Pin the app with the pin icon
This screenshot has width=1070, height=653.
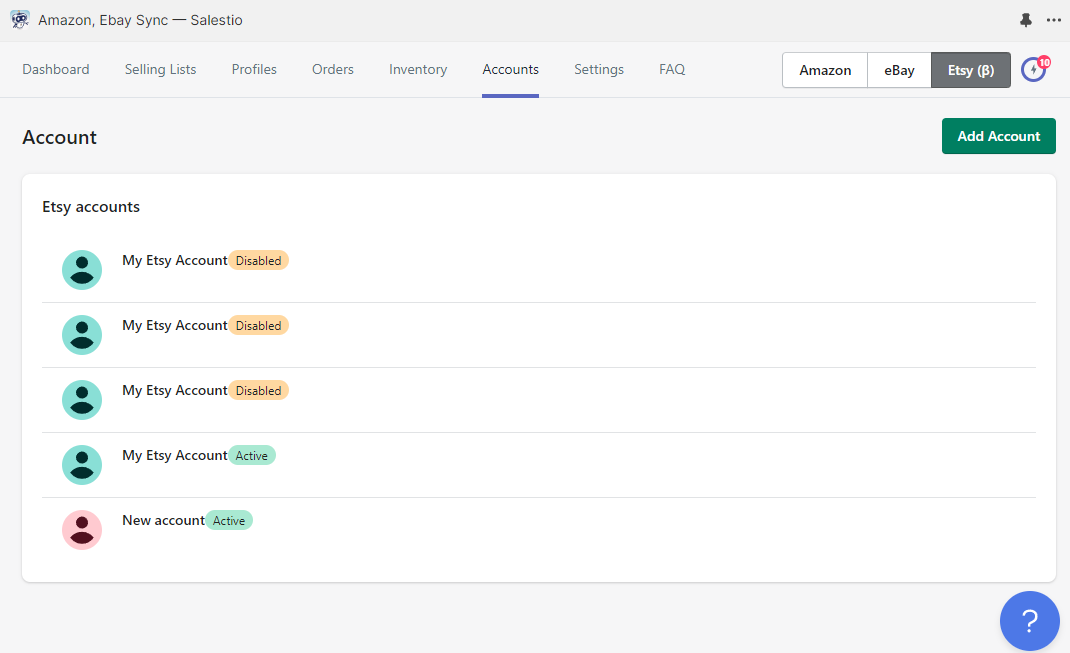[1025, 20]
